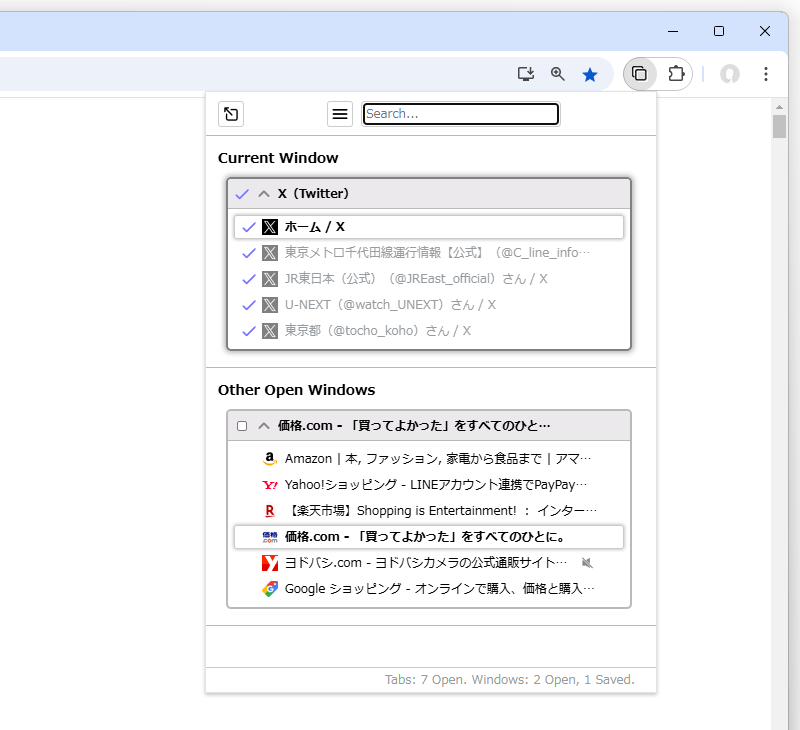Click the Amazon favicon

(x=270, y=459)
